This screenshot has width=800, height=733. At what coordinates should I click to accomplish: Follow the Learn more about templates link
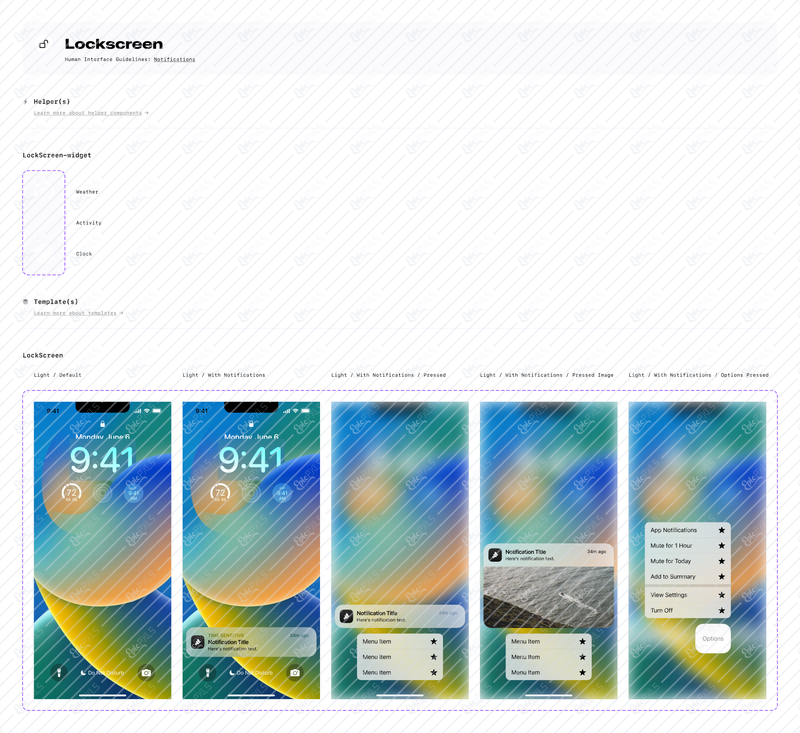click(x=75, y=313)
